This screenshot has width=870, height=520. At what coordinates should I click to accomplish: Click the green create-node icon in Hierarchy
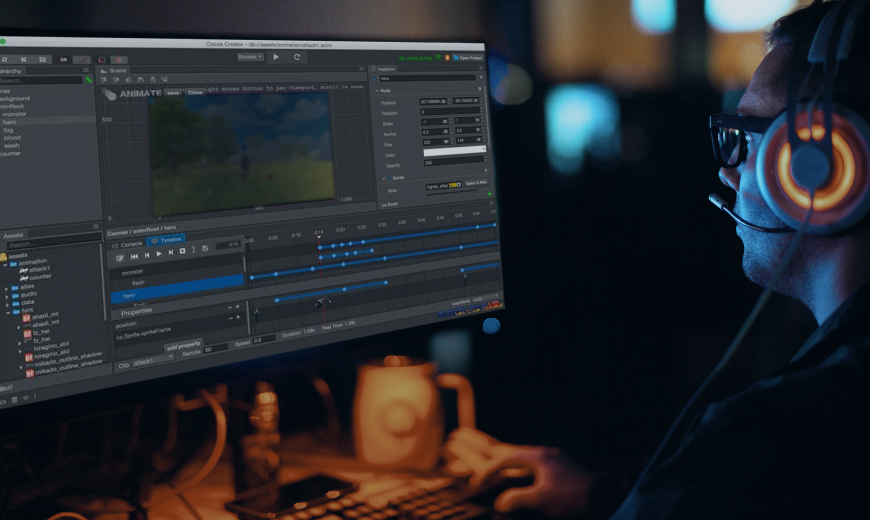click(88, 80)
